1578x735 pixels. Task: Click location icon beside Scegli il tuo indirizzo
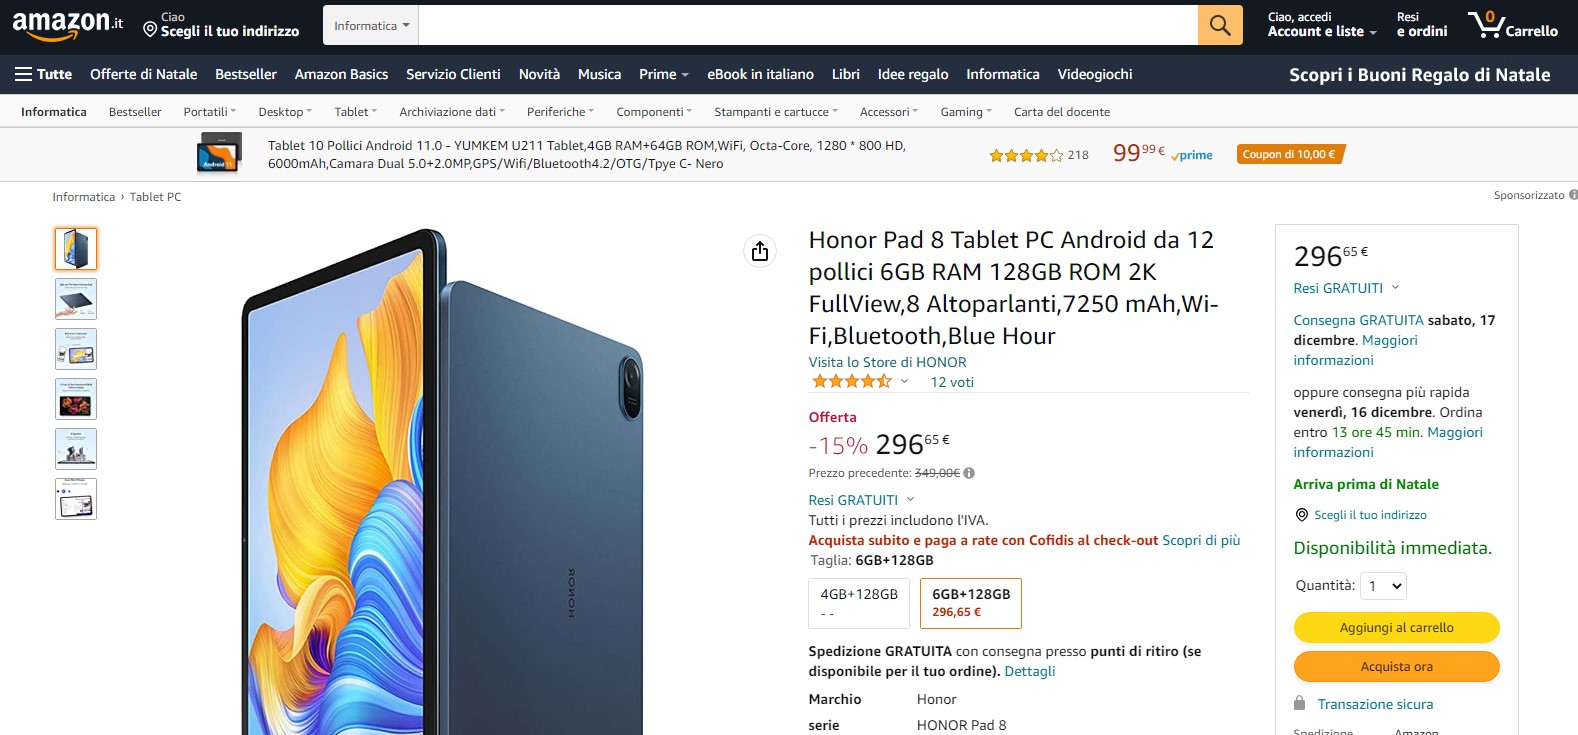tap(1301, 515)
